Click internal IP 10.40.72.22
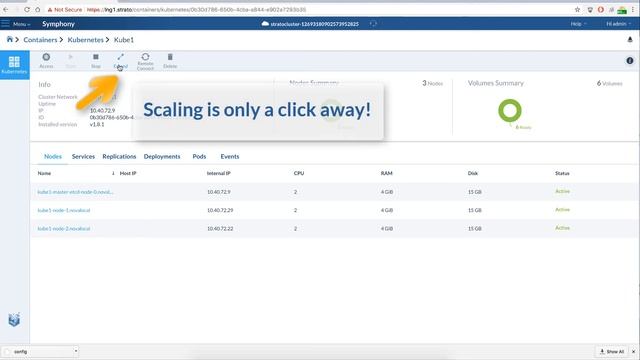Image resolution: width=640 pixels, height=360 pixels. (220, 229)
